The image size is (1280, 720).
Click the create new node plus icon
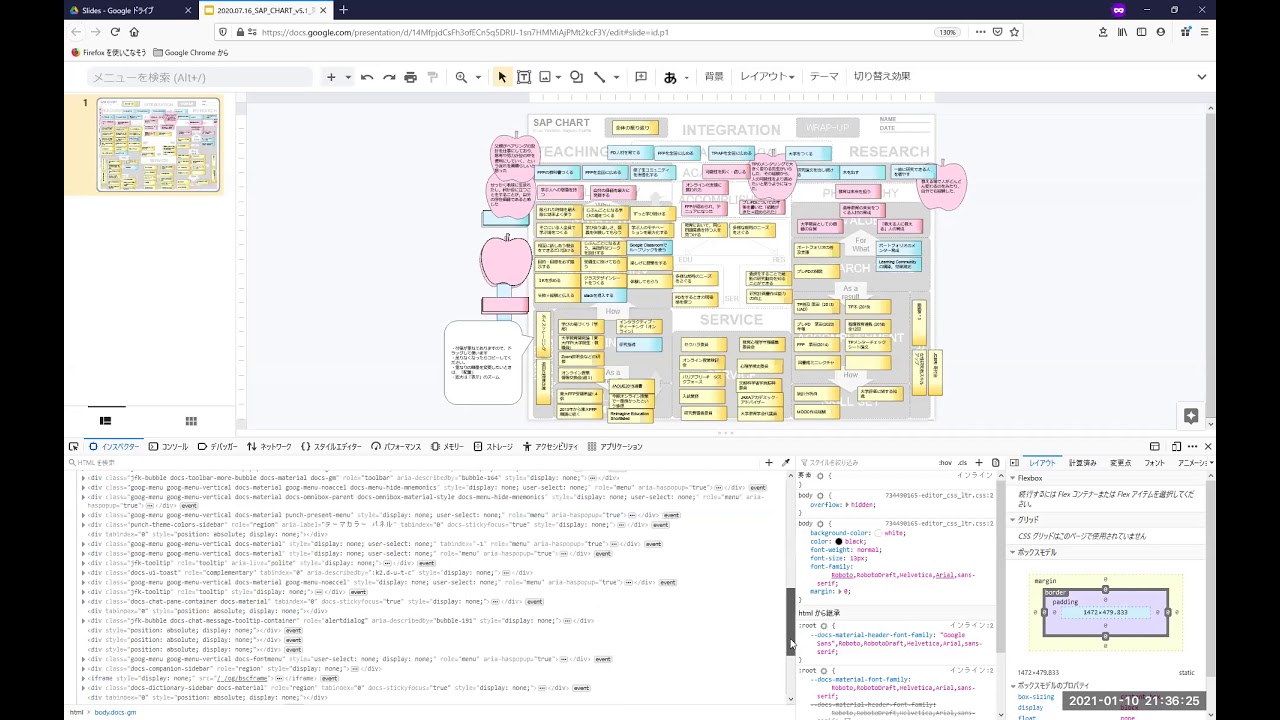tap(769, 463)
